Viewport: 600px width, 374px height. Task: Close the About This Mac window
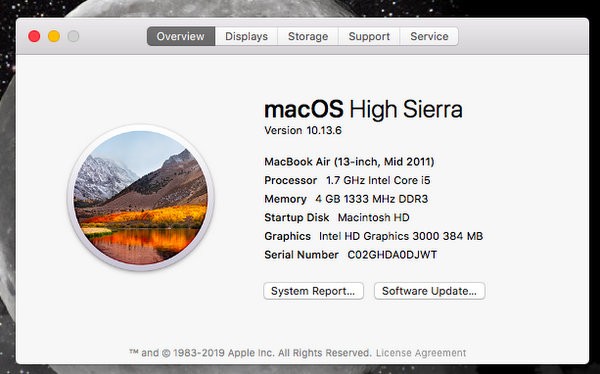coord(34,36)
